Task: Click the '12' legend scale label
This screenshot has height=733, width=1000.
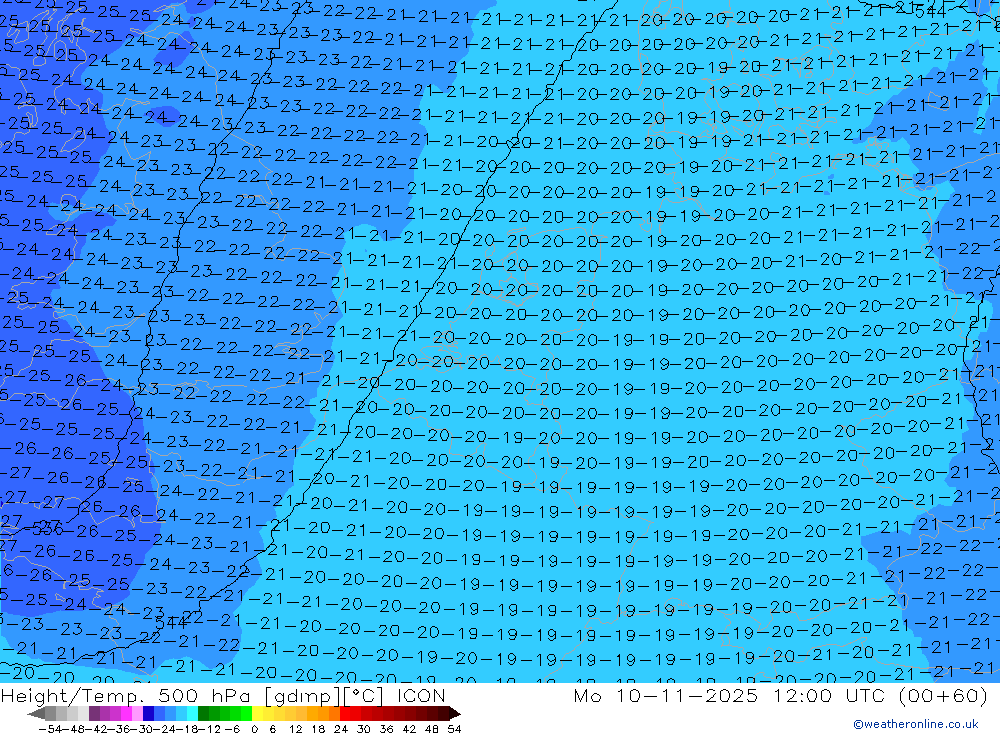Action: point(296,729)
